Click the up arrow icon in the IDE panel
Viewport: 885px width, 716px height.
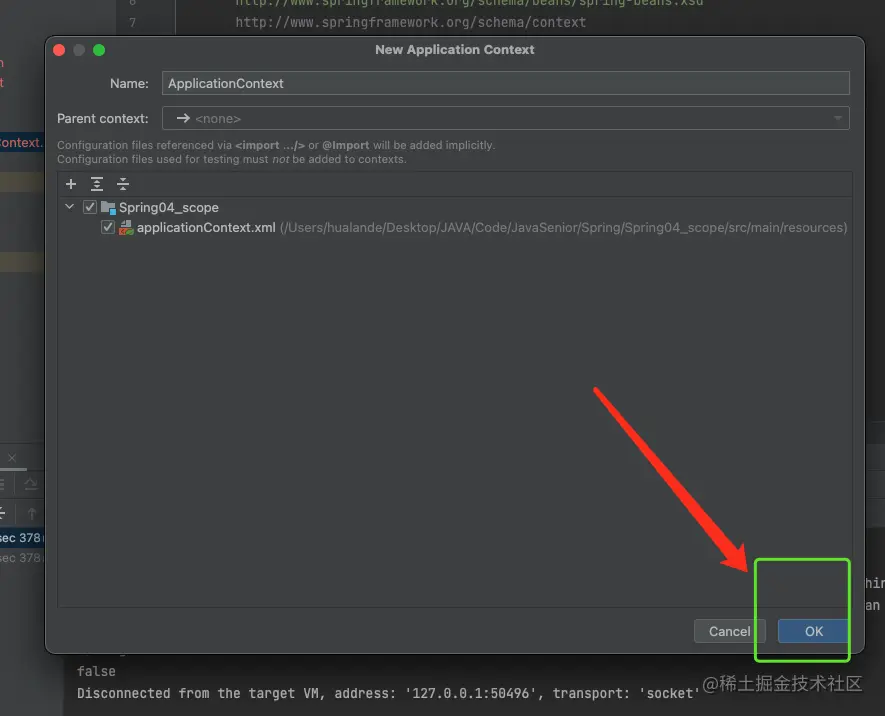32,513
